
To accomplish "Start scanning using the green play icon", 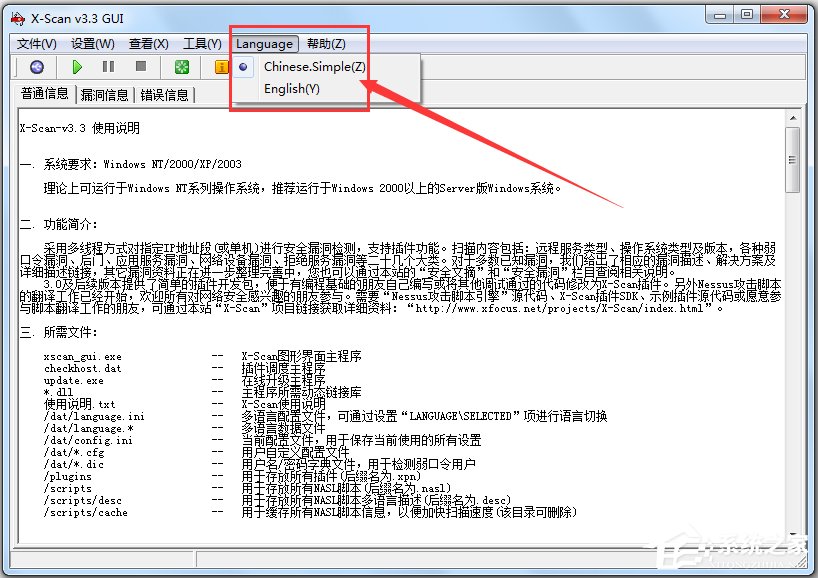I will (x=78, y=67).
